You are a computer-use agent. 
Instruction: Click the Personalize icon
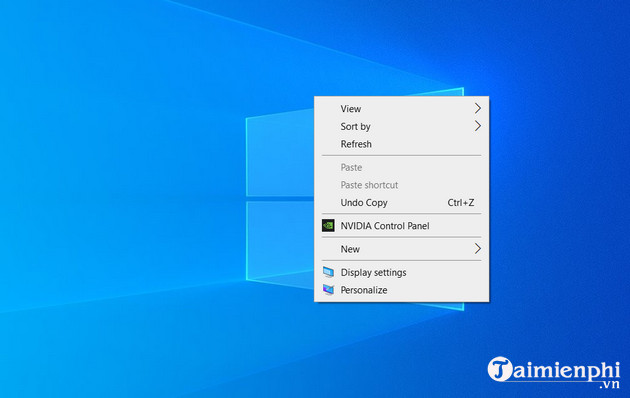click(328, 290)
